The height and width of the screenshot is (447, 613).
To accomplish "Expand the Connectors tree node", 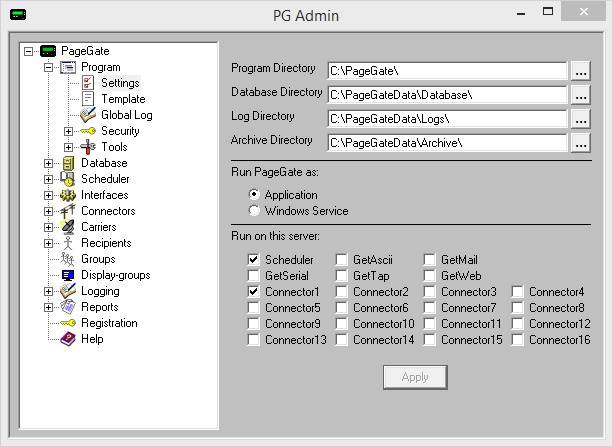I will click(x=48, y=211).
